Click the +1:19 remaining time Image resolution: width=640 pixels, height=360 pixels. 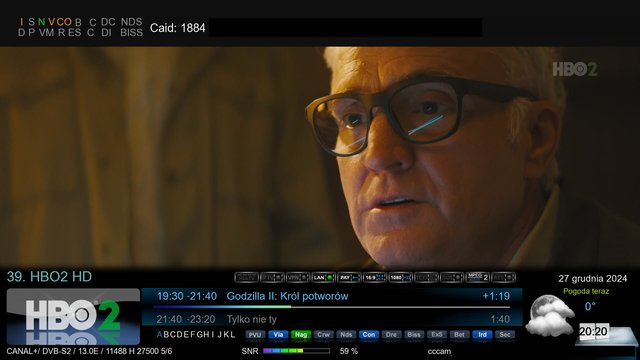[x=496, y=296]
